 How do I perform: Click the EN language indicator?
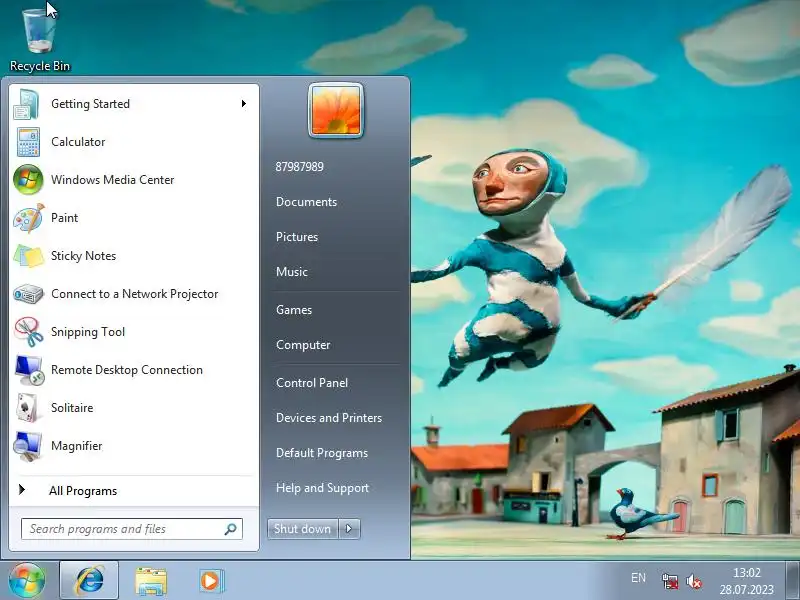tap(638, 578)
